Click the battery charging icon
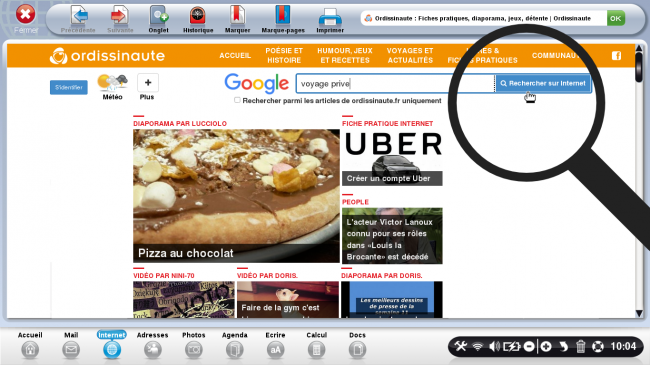The height and width of the screenshot is (365, 650). click(512, 346)
